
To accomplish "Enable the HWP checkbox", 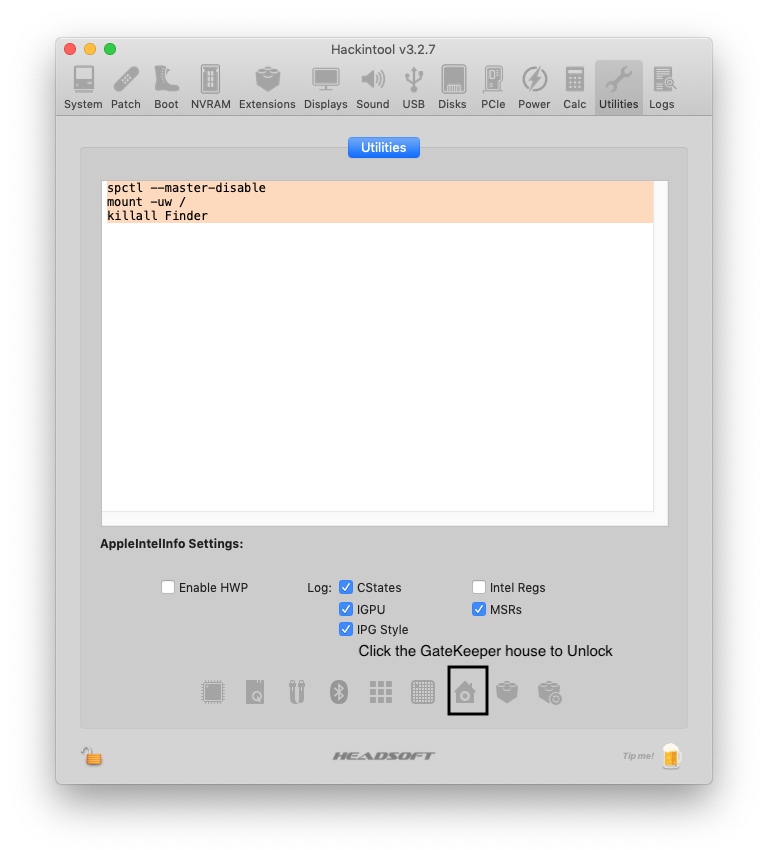I will [168, 587].
